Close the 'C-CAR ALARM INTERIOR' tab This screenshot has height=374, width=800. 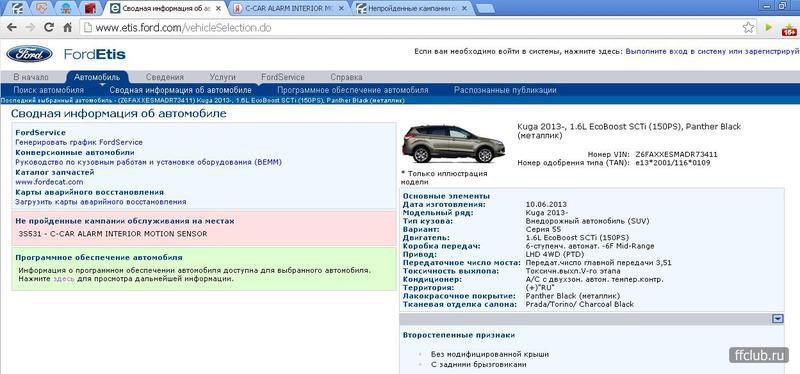click(340, 9)
